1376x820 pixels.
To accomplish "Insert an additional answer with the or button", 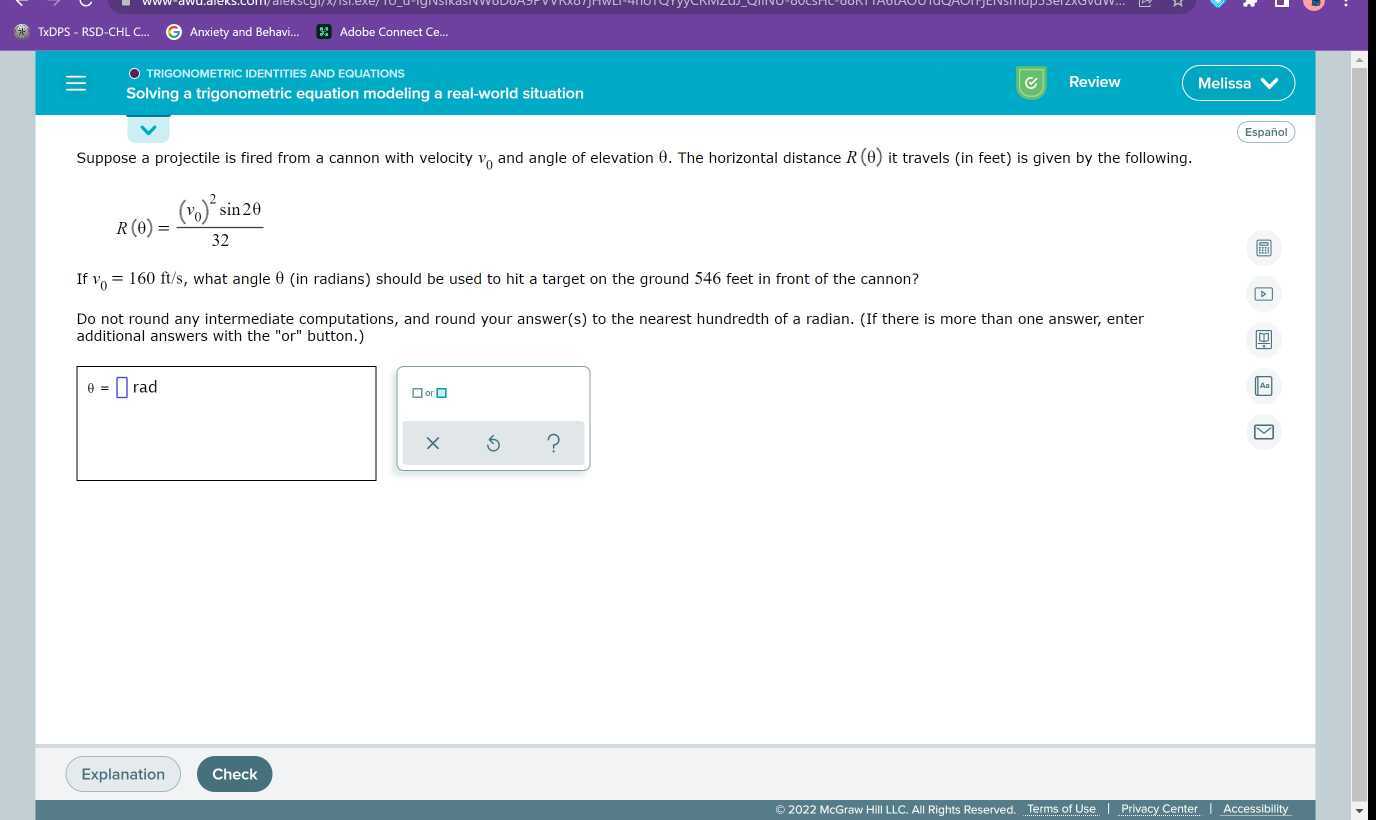I will [x=429, y=392].
